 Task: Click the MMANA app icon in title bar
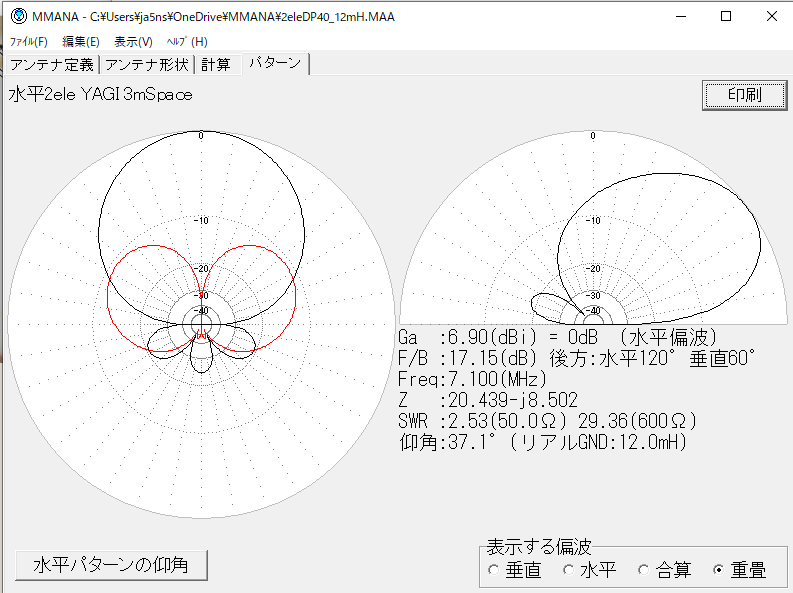coord(19,16)
